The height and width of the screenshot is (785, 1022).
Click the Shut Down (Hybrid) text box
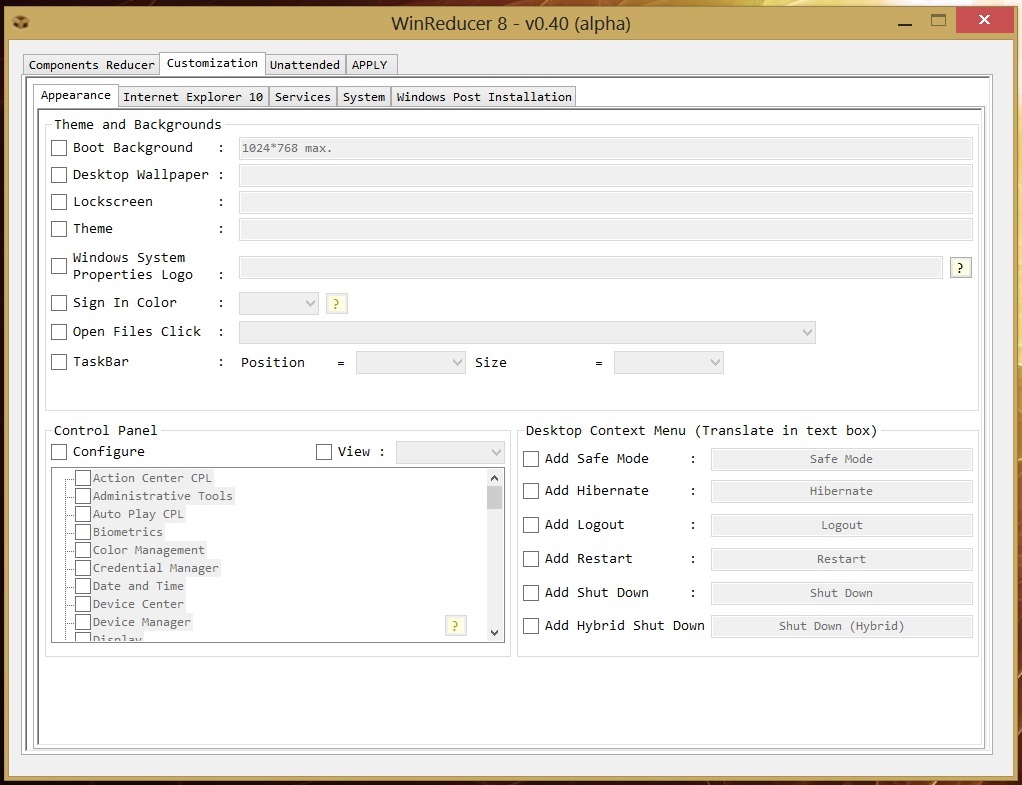[841, 626]
